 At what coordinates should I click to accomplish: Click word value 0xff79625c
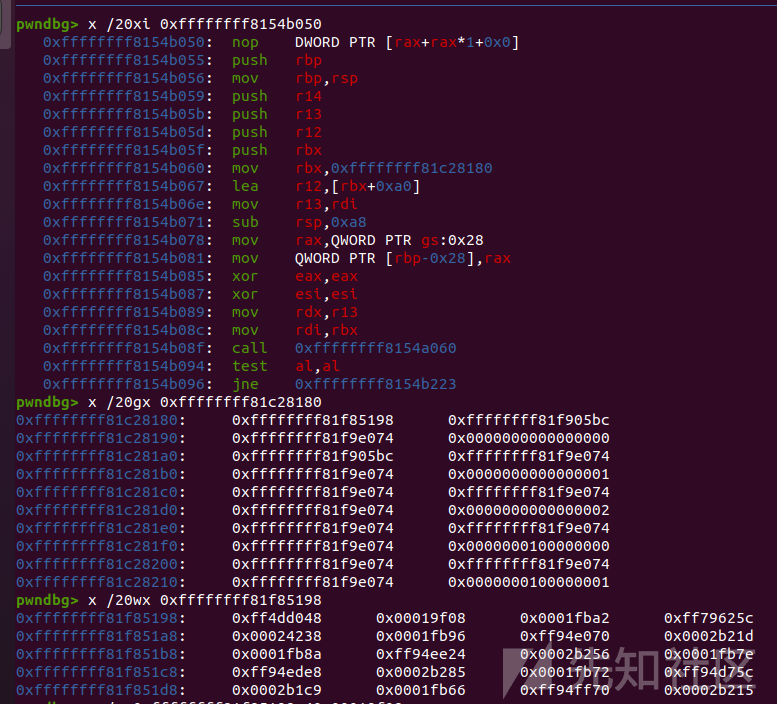[709, 618]
